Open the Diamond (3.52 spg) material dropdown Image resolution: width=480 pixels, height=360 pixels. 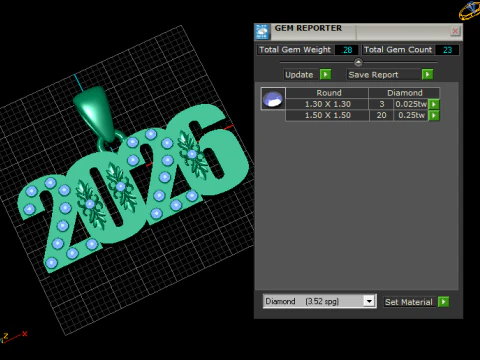click(369, 301)
